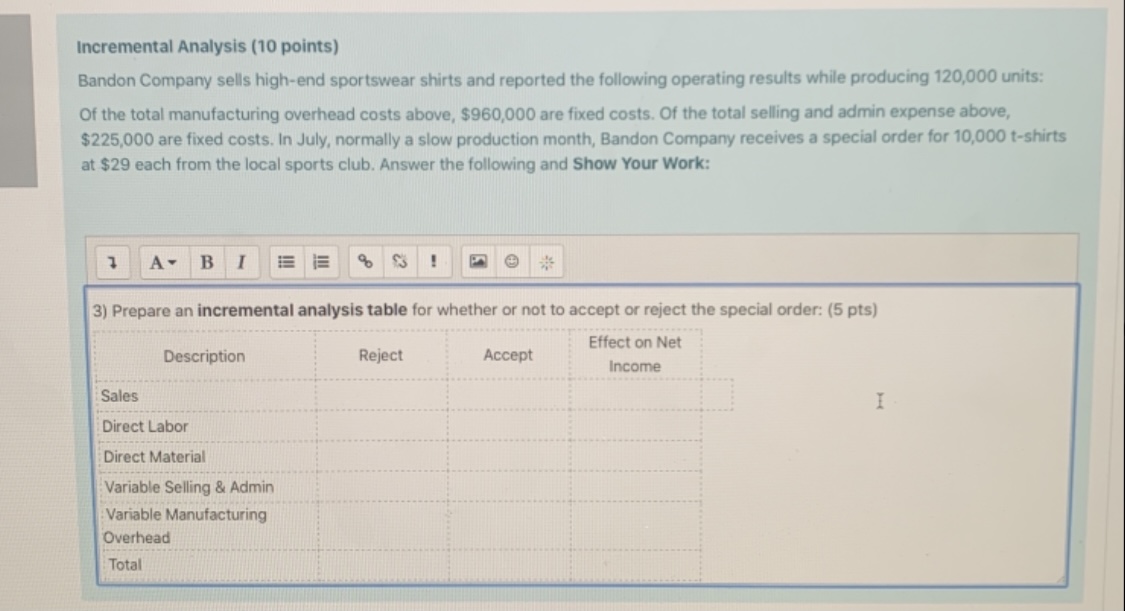Click the 'Effect on Net Income' header

coord(635,354)
